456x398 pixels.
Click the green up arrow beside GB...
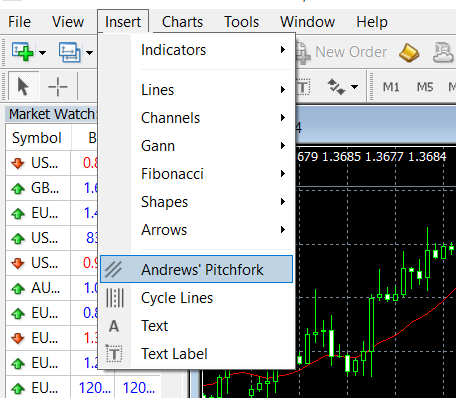18,189
